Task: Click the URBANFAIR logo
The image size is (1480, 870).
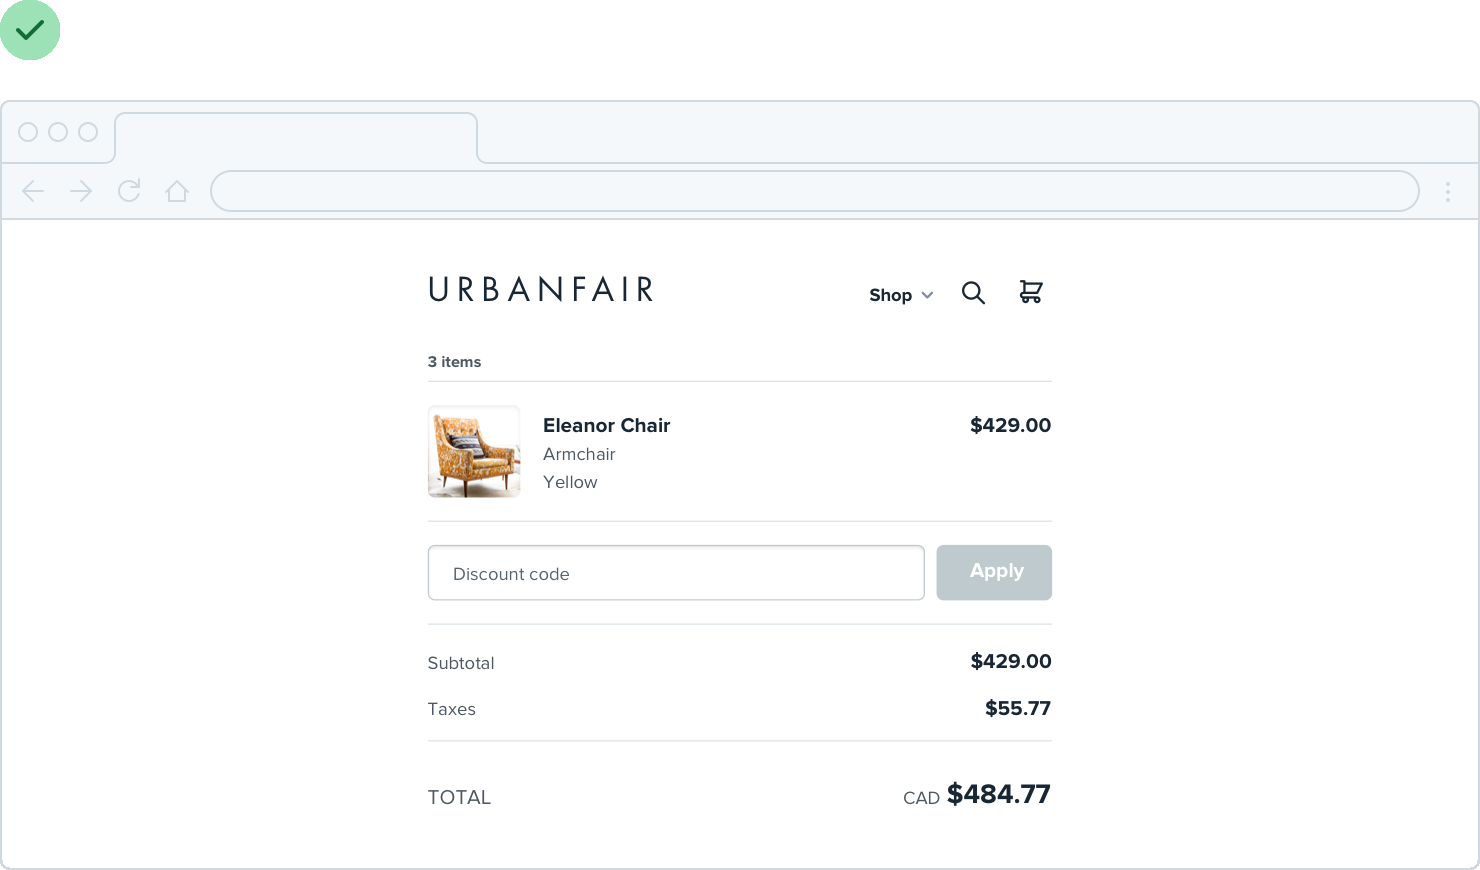Action: [x=541, y=290]
